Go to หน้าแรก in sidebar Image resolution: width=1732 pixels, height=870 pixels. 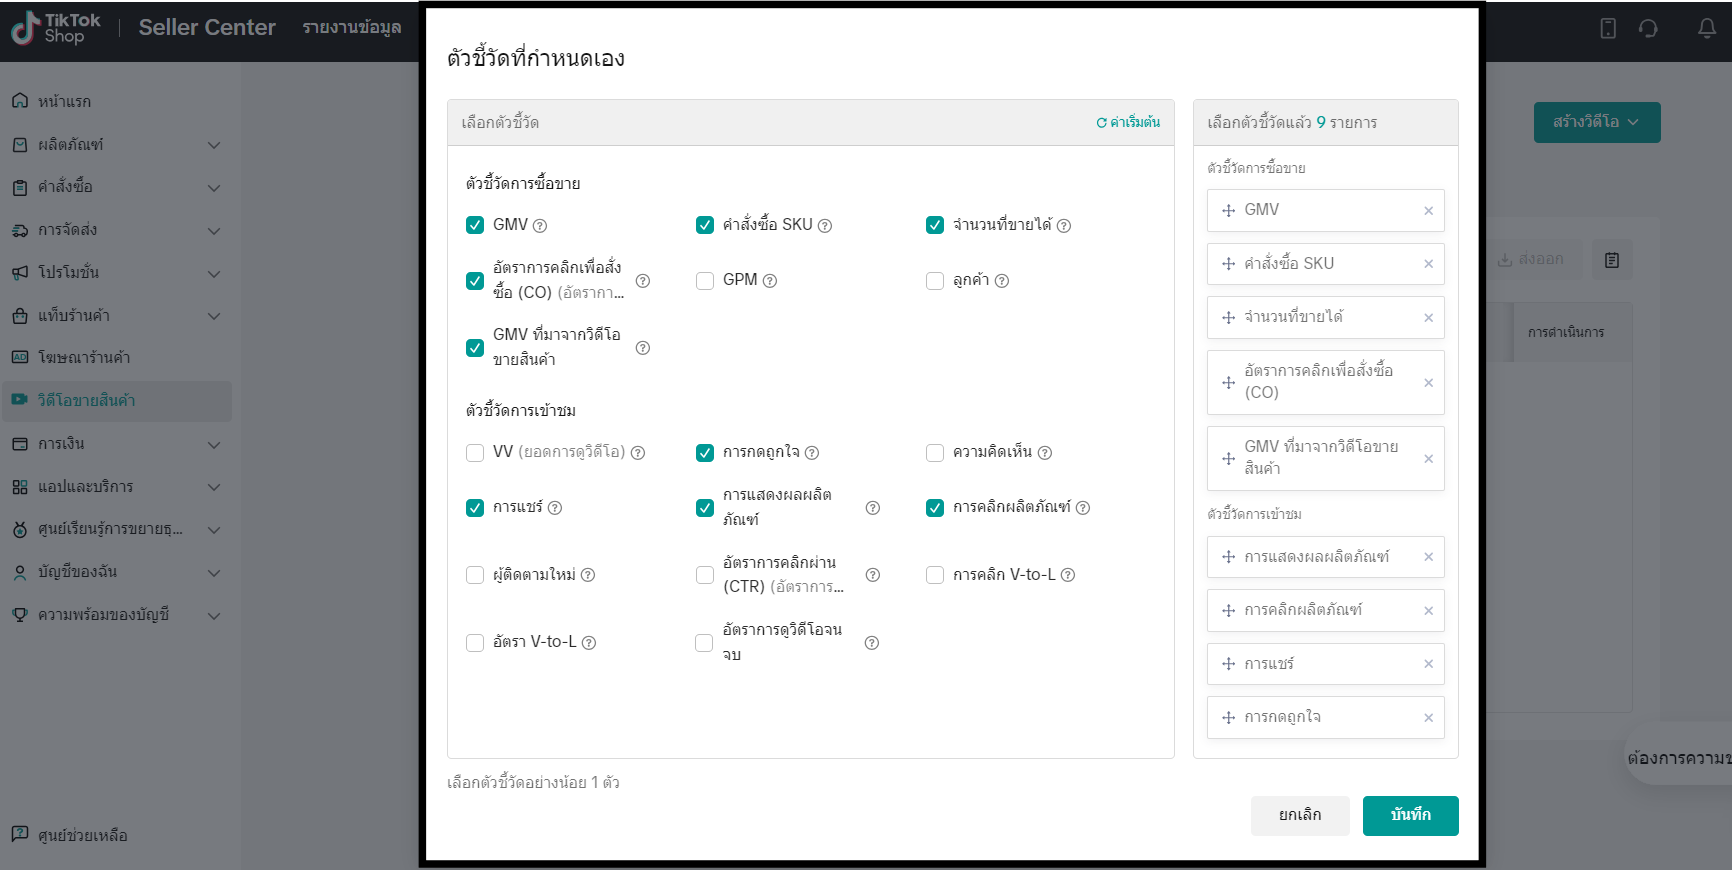(x=65, y=102)
